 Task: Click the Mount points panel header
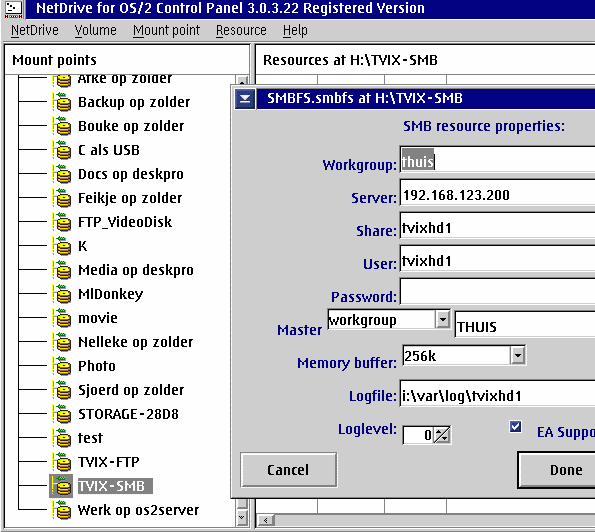pos(127,60)
